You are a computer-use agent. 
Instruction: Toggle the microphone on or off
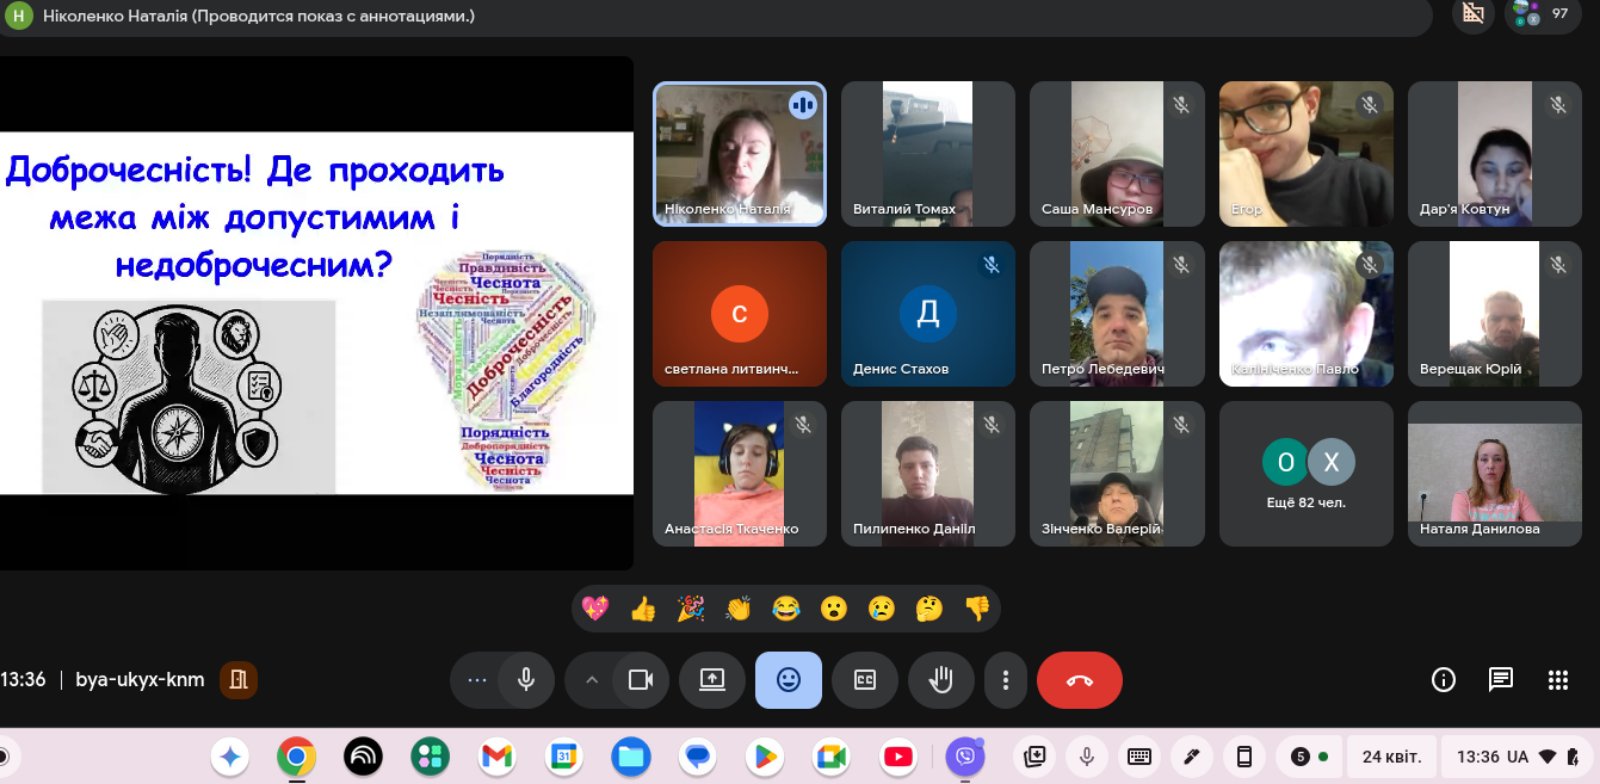(526, 680)
